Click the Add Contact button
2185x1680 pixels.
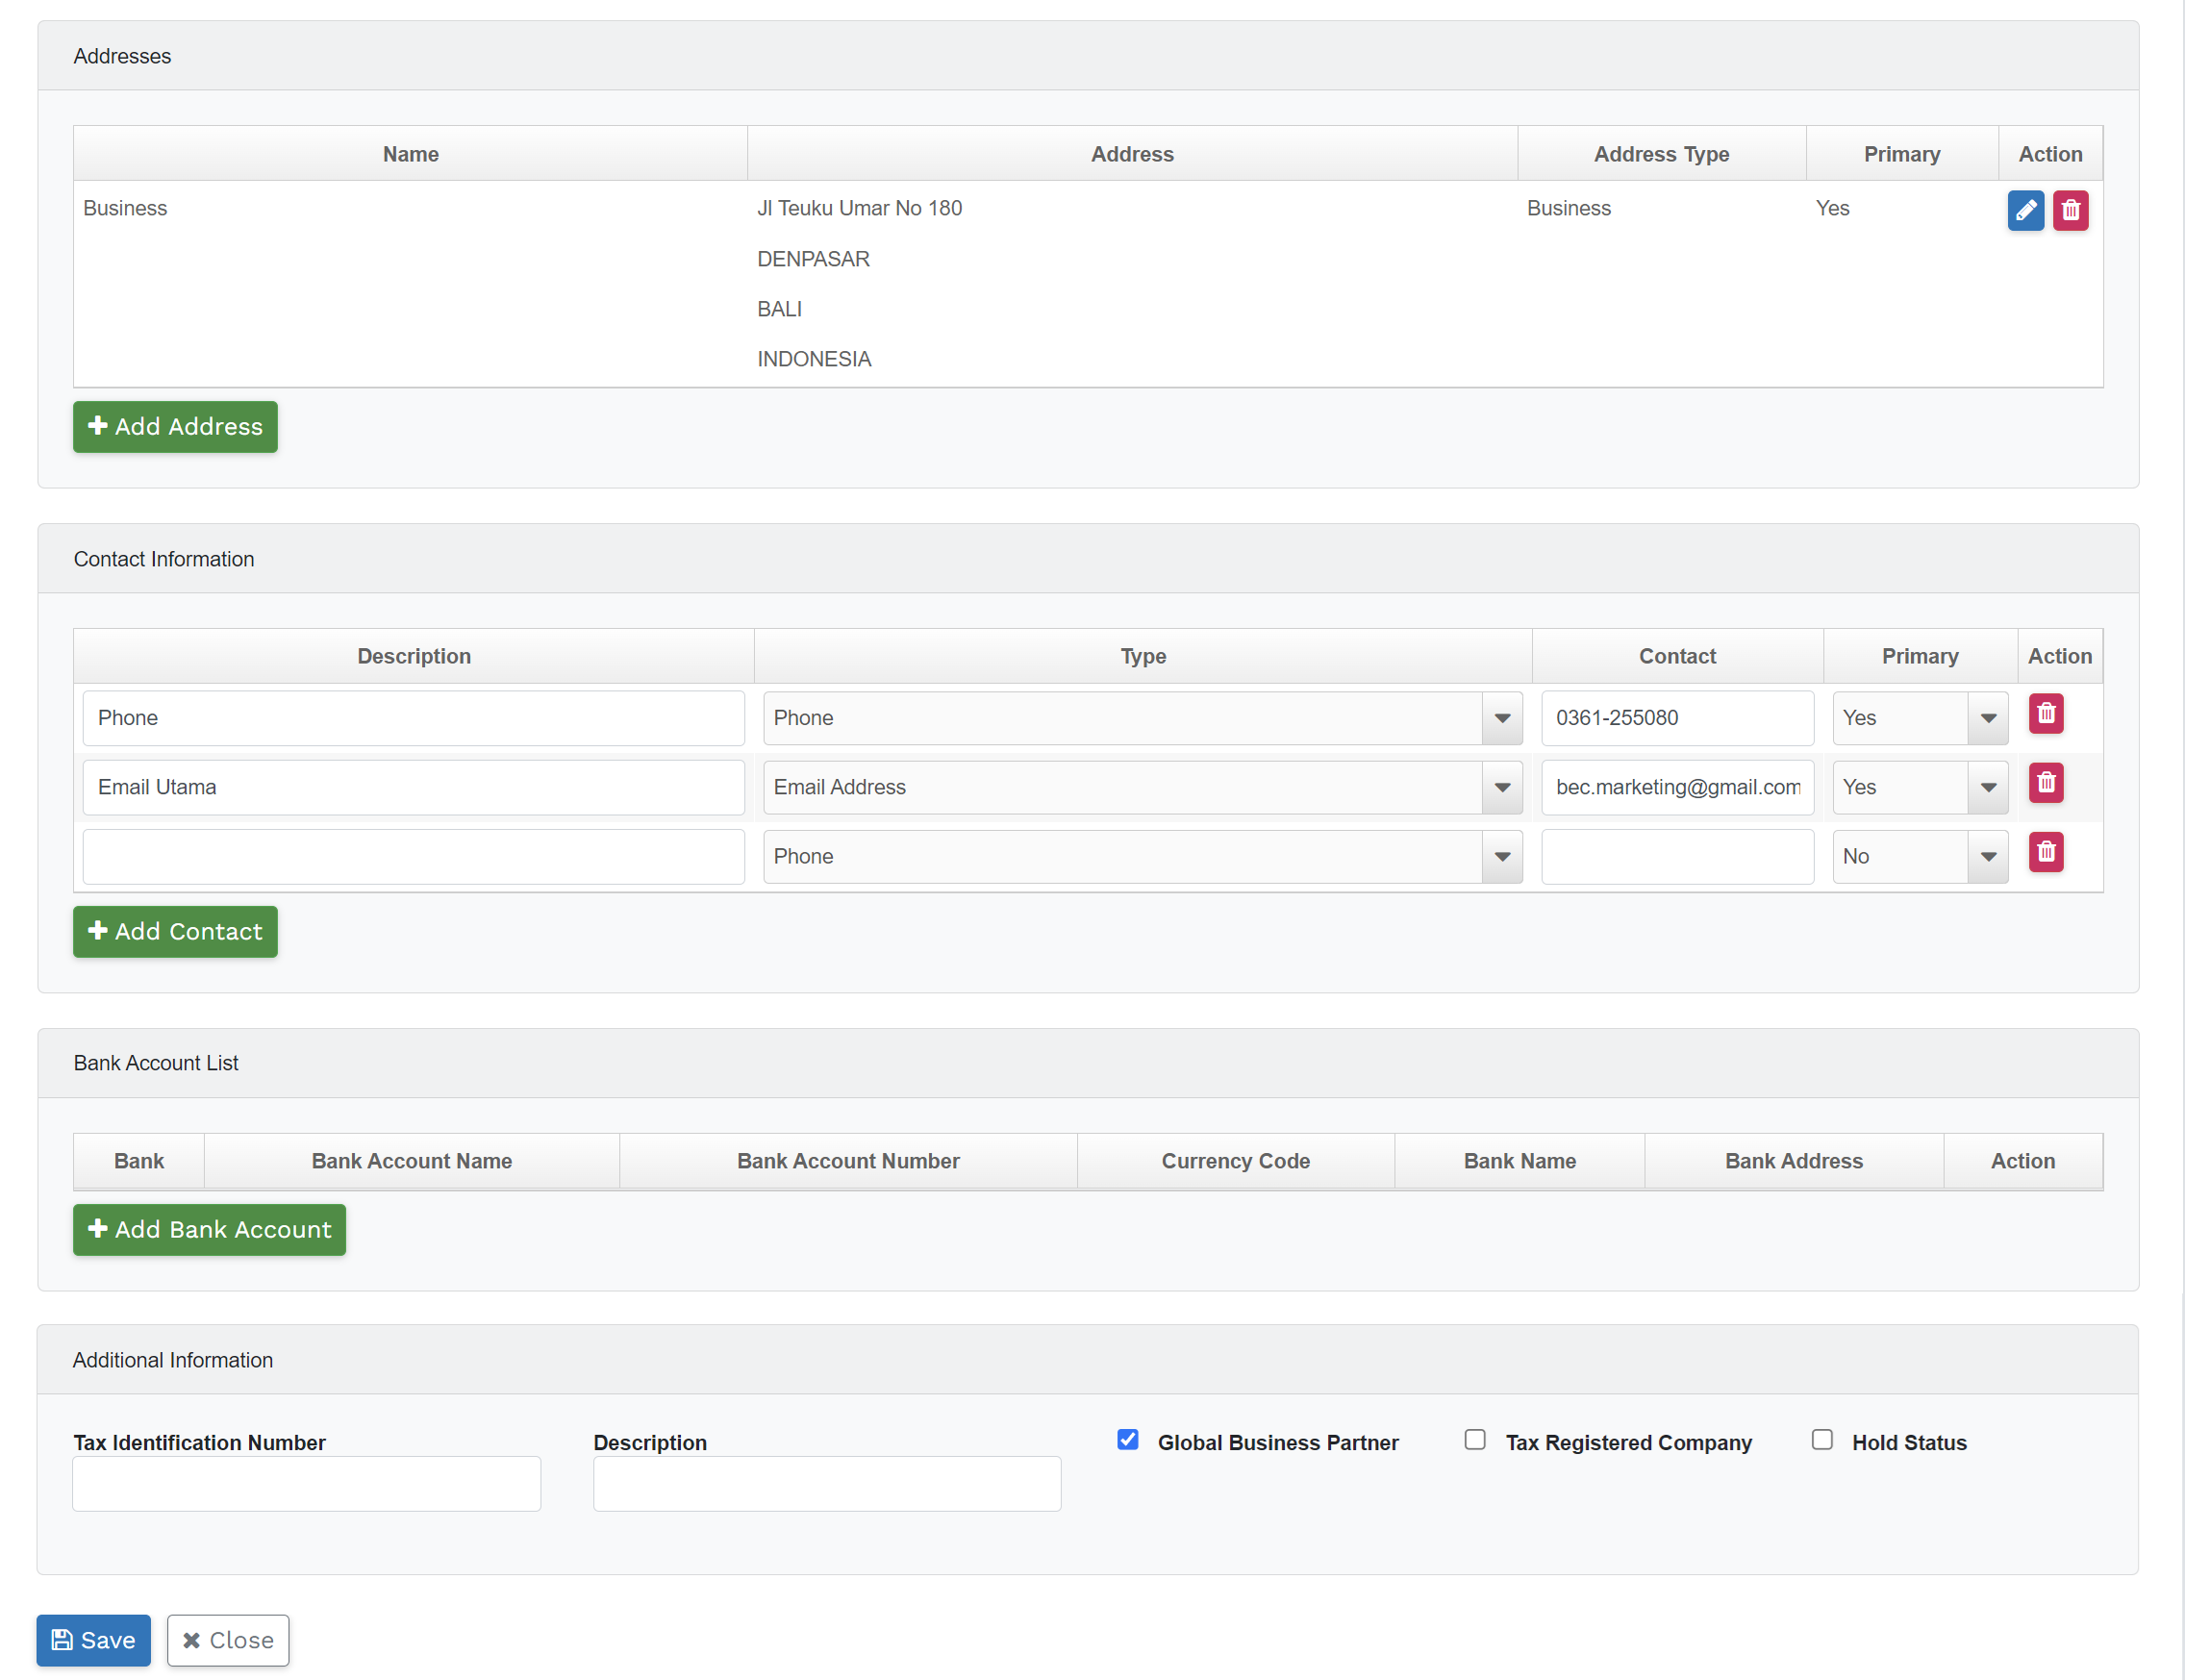coord(175,931)
